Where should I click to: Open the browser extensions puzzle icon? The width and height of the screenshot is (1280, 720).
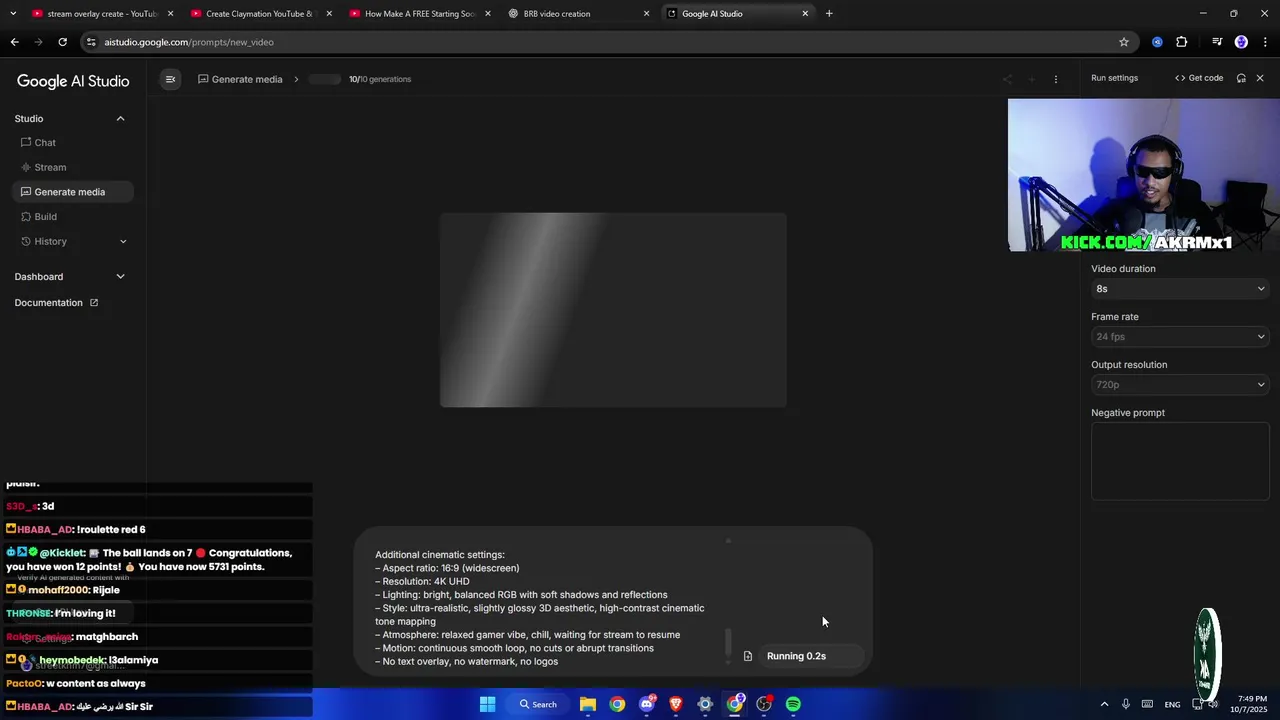[1182, 42]
